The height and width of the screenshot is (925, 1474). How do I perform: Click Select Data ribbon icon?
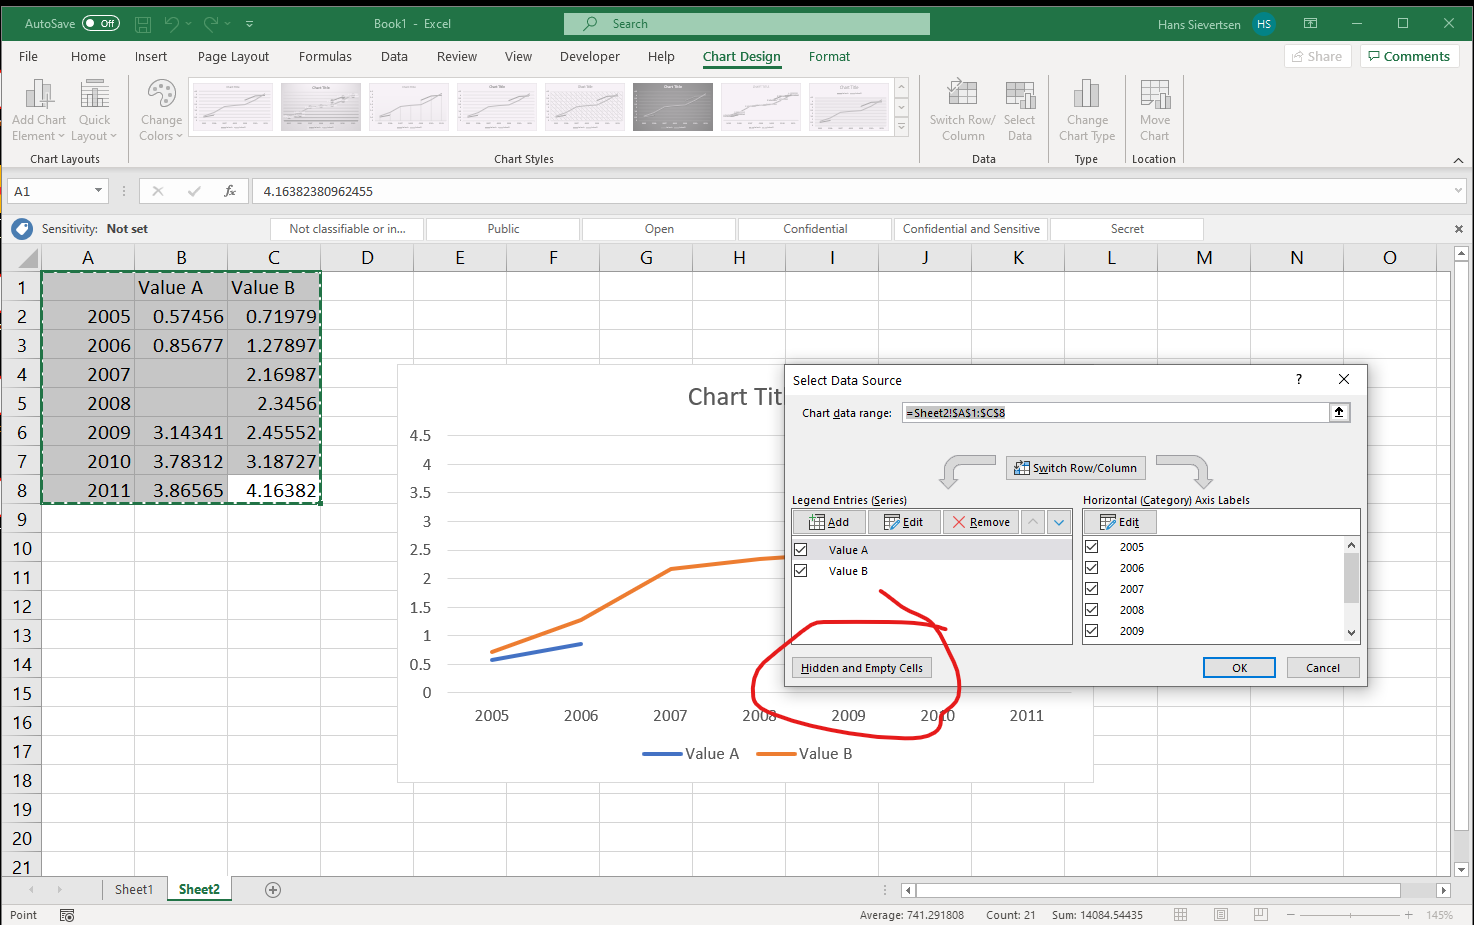coord(1020,111)
